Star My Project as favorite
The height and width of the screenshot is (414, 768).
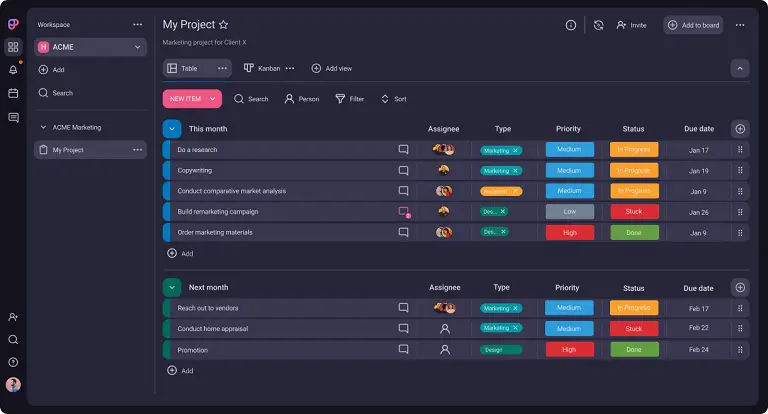click(x=224, y=25)
